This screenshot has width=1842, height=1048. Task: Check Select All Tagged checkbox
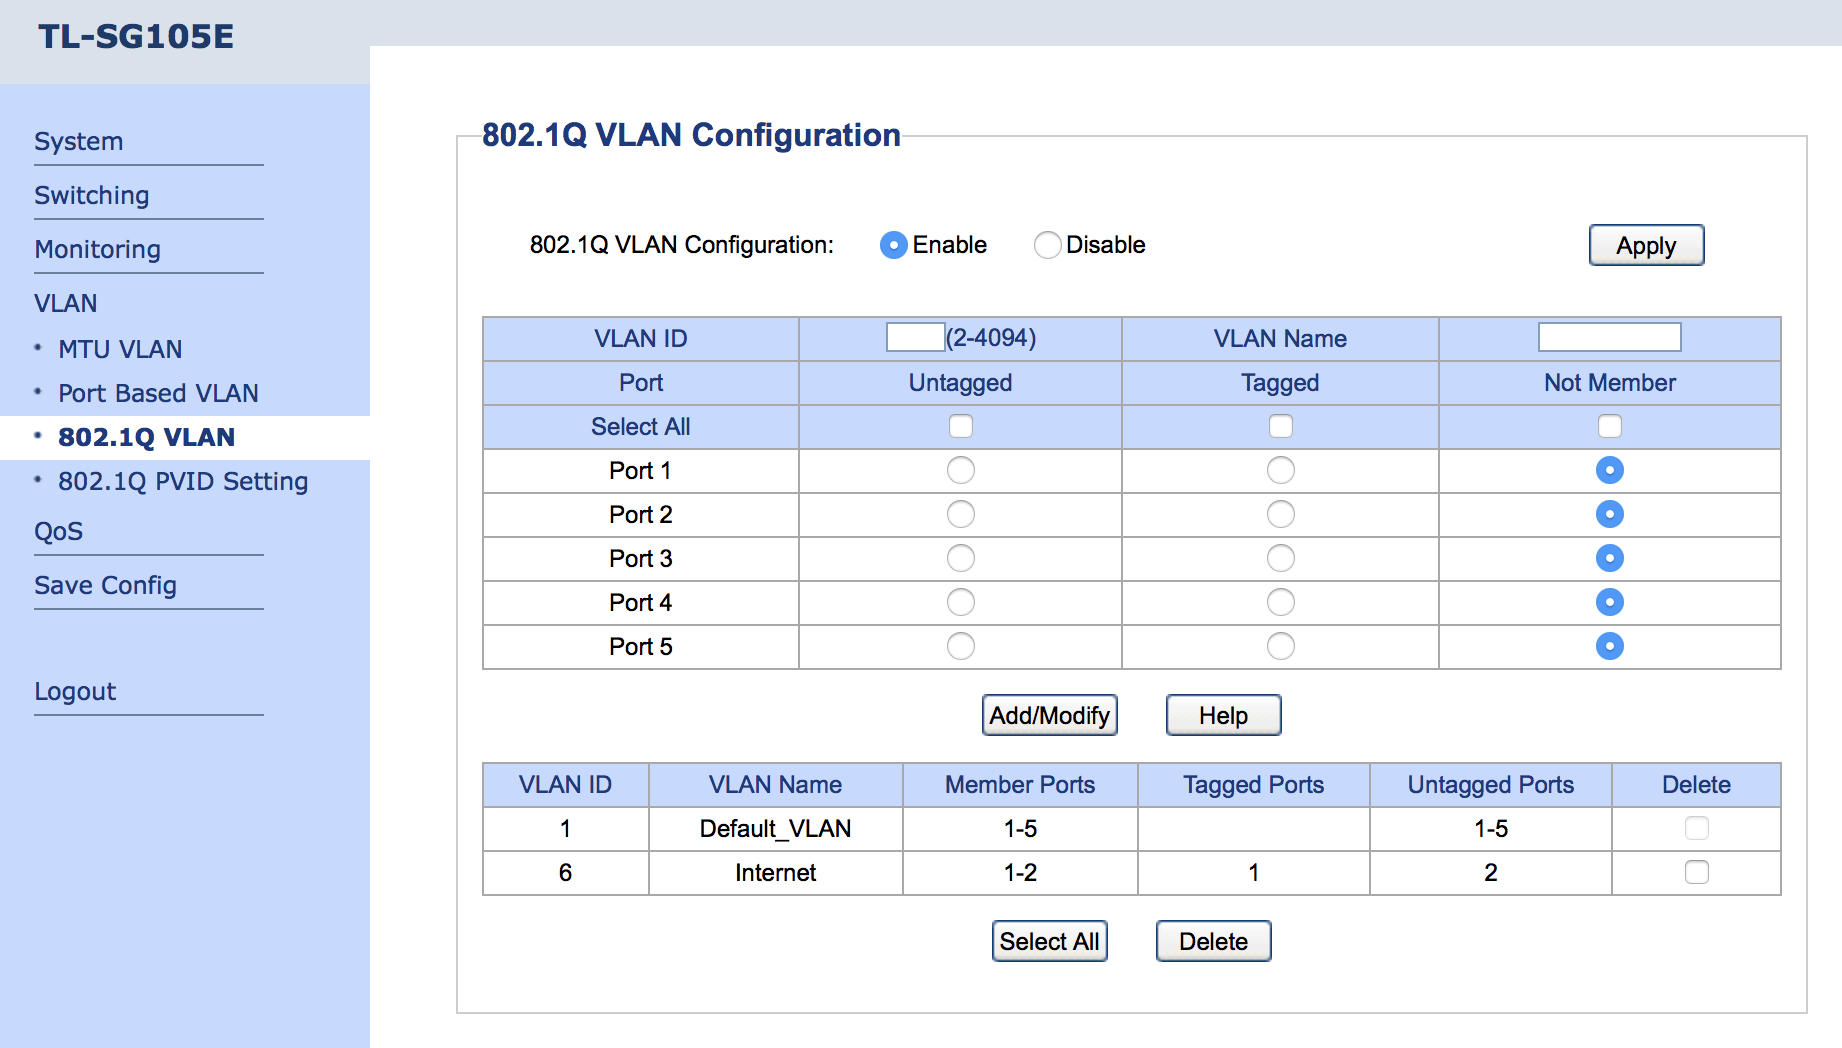(1280, 427)
